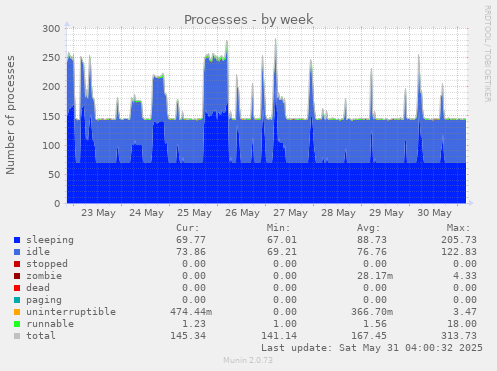Image resolution: width=497 pixels, height=371 pixels.
Task: Select the 'dead' legend label
Action: click(38, 288)
